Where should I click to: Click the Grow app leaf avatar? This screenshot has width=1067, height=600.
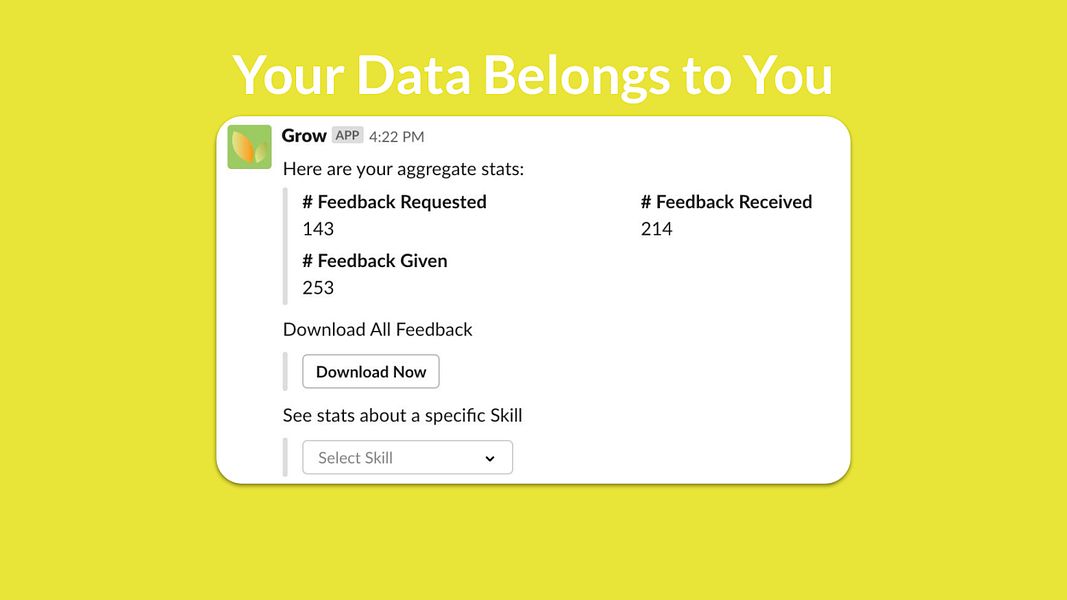[x=249, y=146]
